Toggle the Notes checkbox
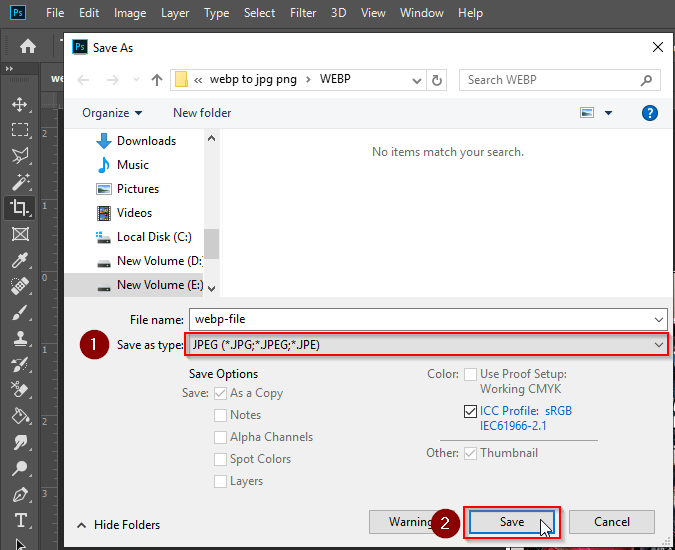Image resolution: width=675 pixels, height=550 pixels. (x=220, y=415)
